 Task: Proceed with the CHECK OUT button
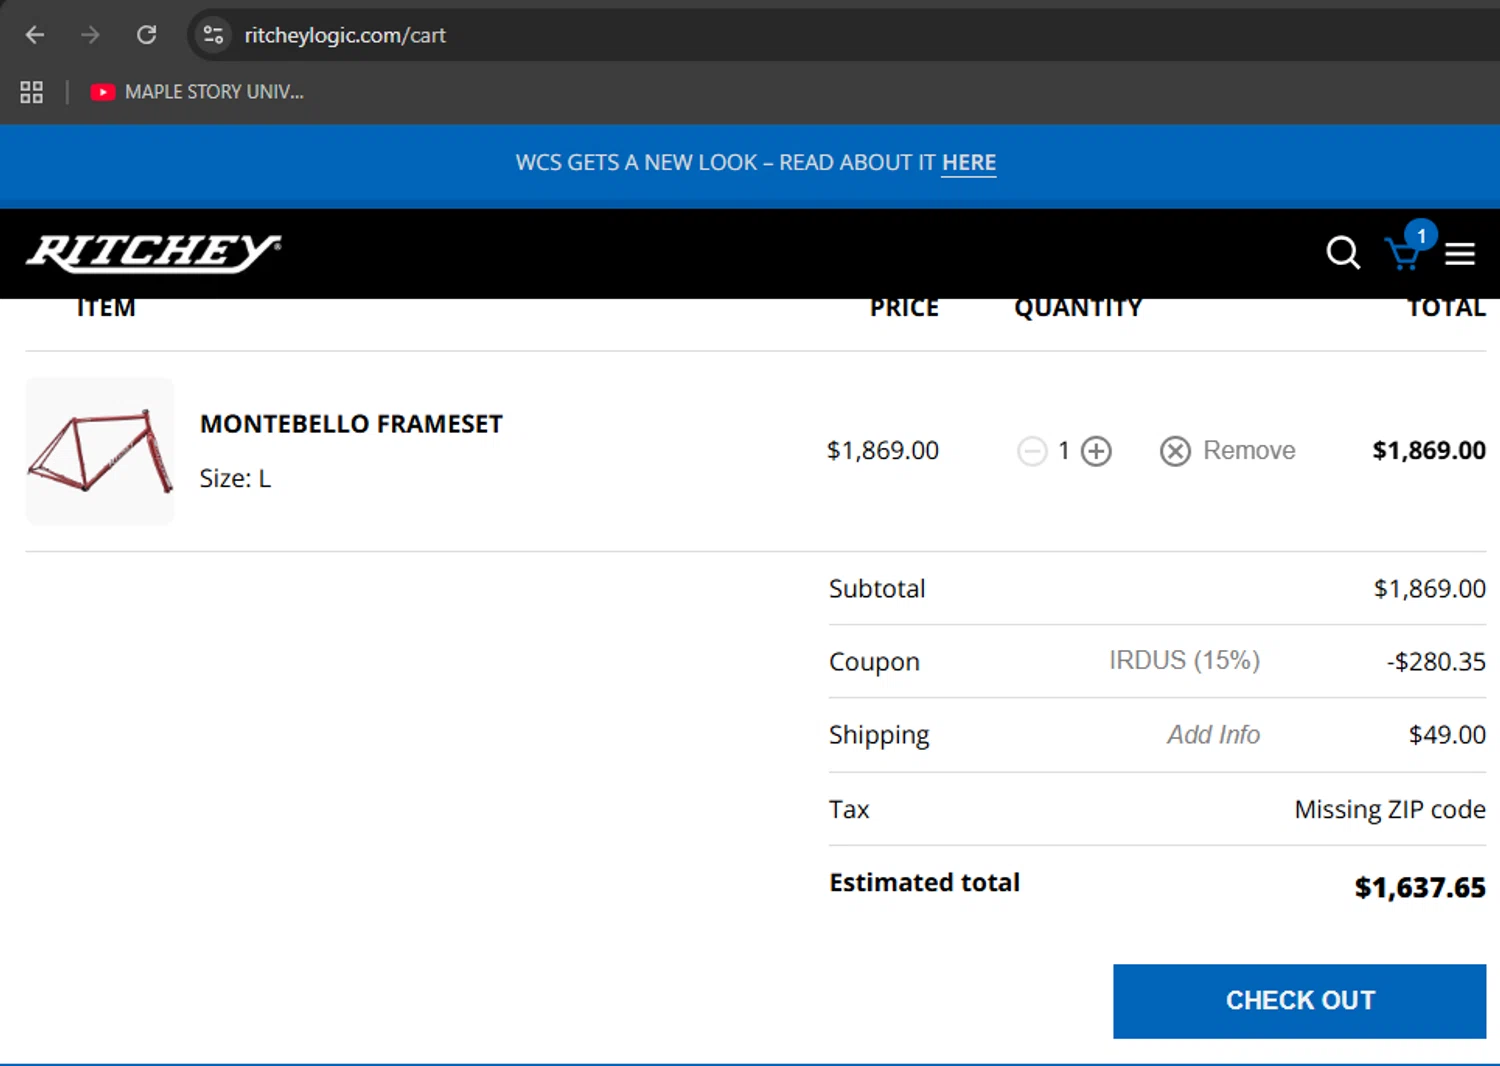click(1299, 1001)
